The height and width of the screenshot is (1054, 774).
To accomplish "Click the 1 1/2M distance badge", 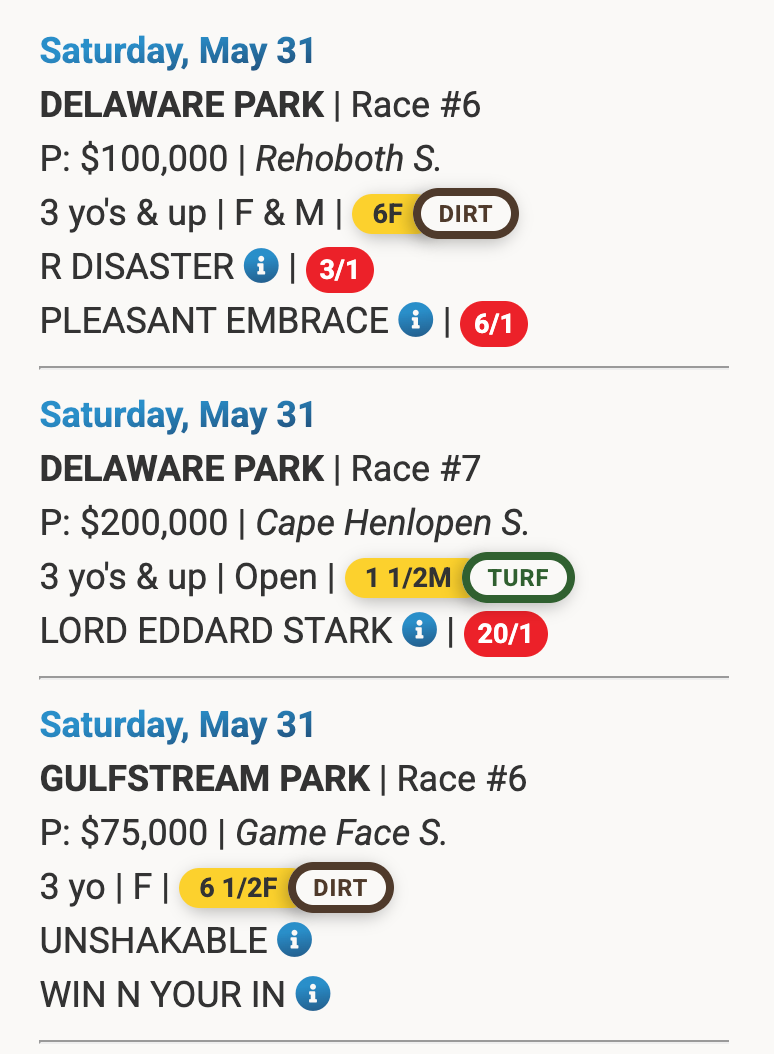I will coord(407,577).
